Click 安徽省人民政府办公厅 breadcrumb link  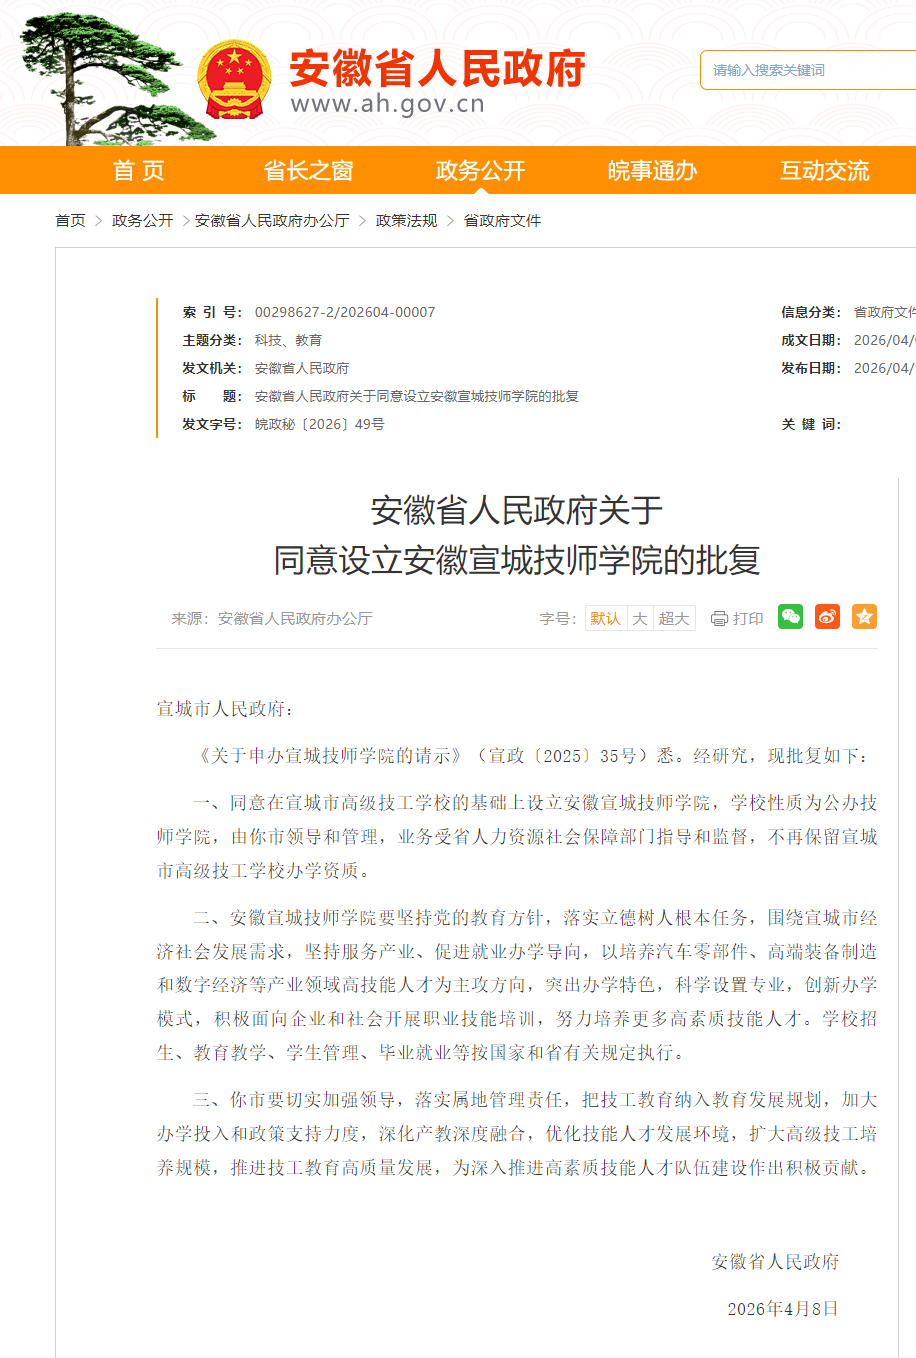[272, 221]
